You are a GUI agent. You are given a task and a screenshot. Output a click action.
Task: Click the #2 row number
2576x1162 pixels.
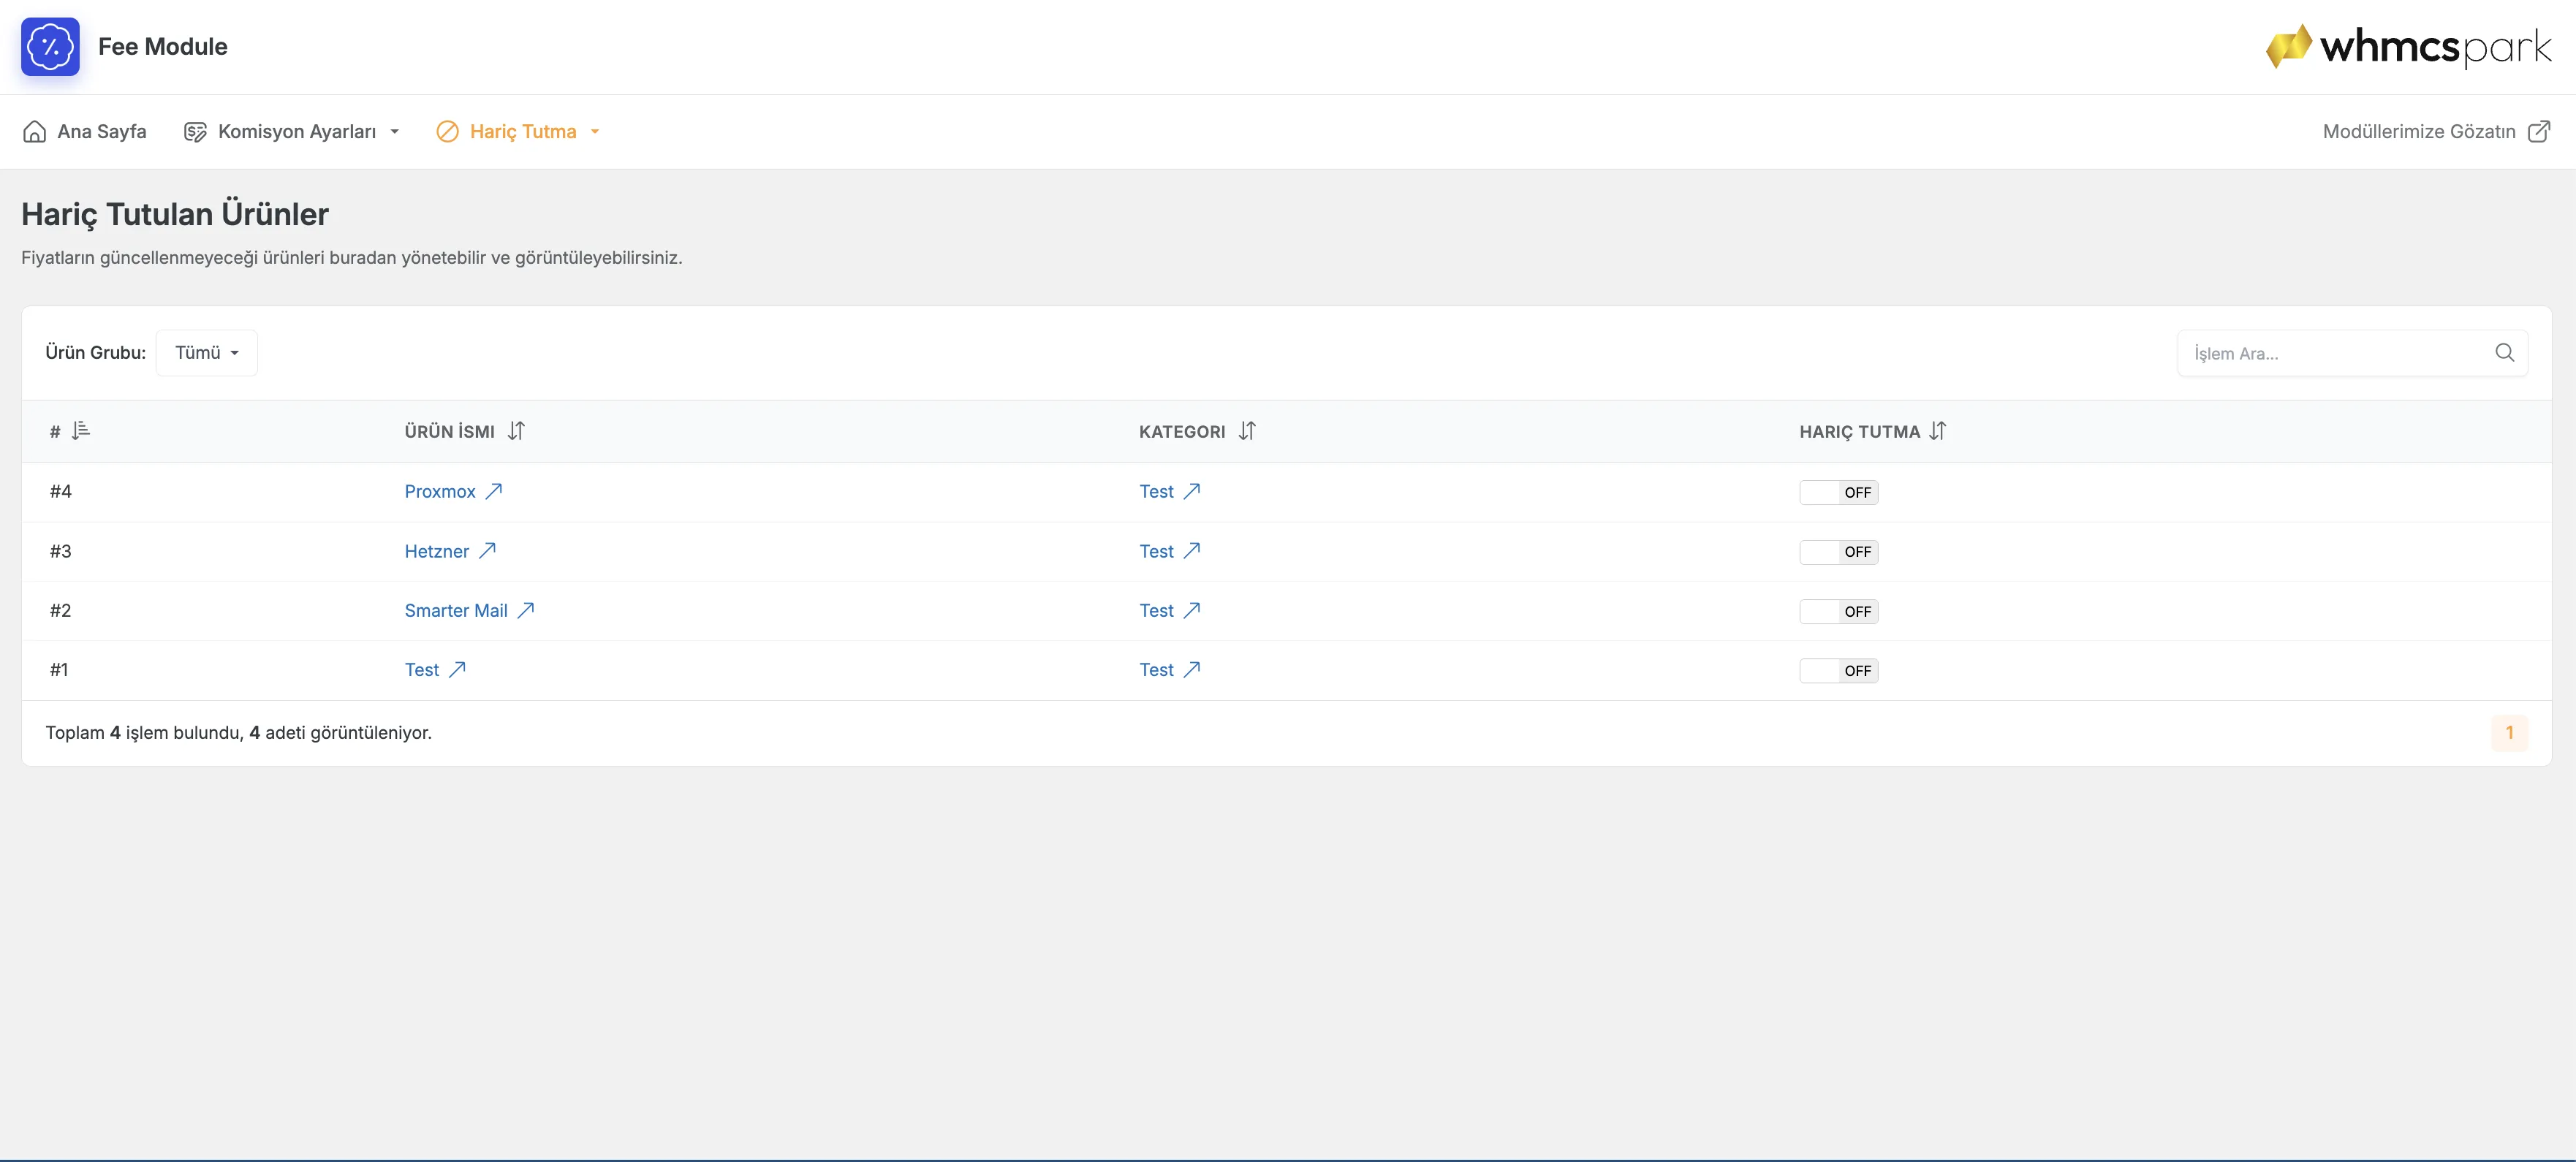(60, 610)
